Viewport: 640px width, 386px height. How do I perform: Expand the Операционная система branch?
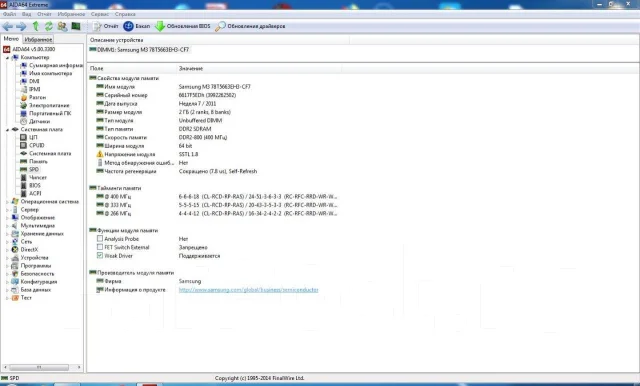coord(7,202)
